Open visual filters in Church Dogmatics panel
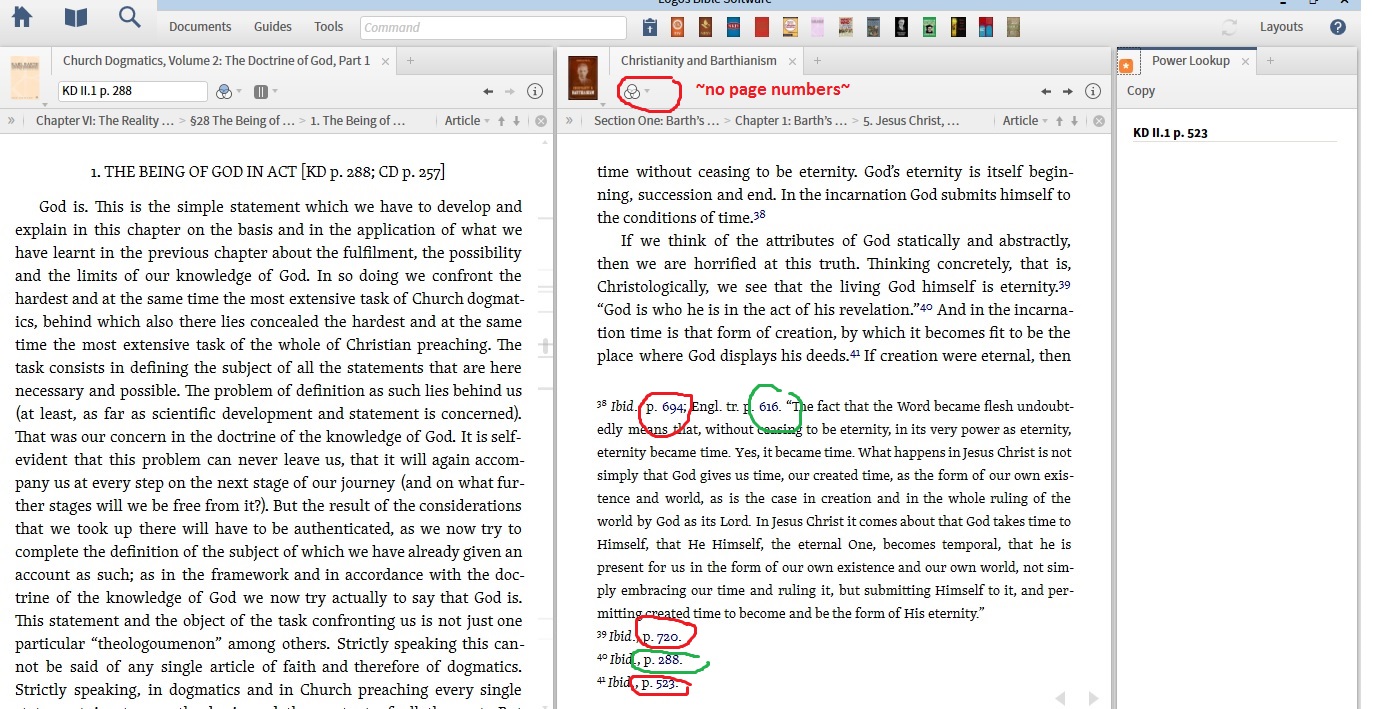The height and width of the screenshot is (709, 1373). pyautogui.click(x=227, y=91)
